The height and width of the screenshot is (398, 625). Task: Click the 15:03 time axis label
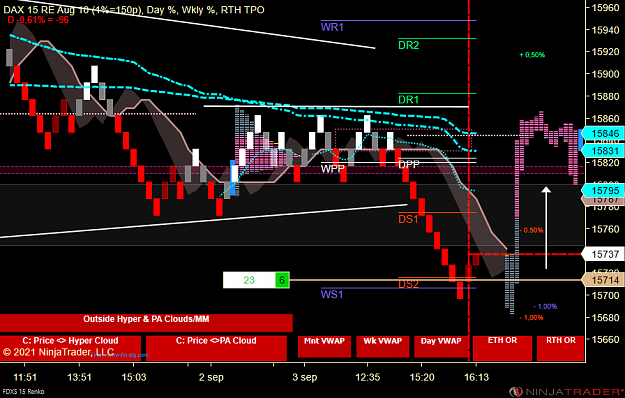click(134, 377)
